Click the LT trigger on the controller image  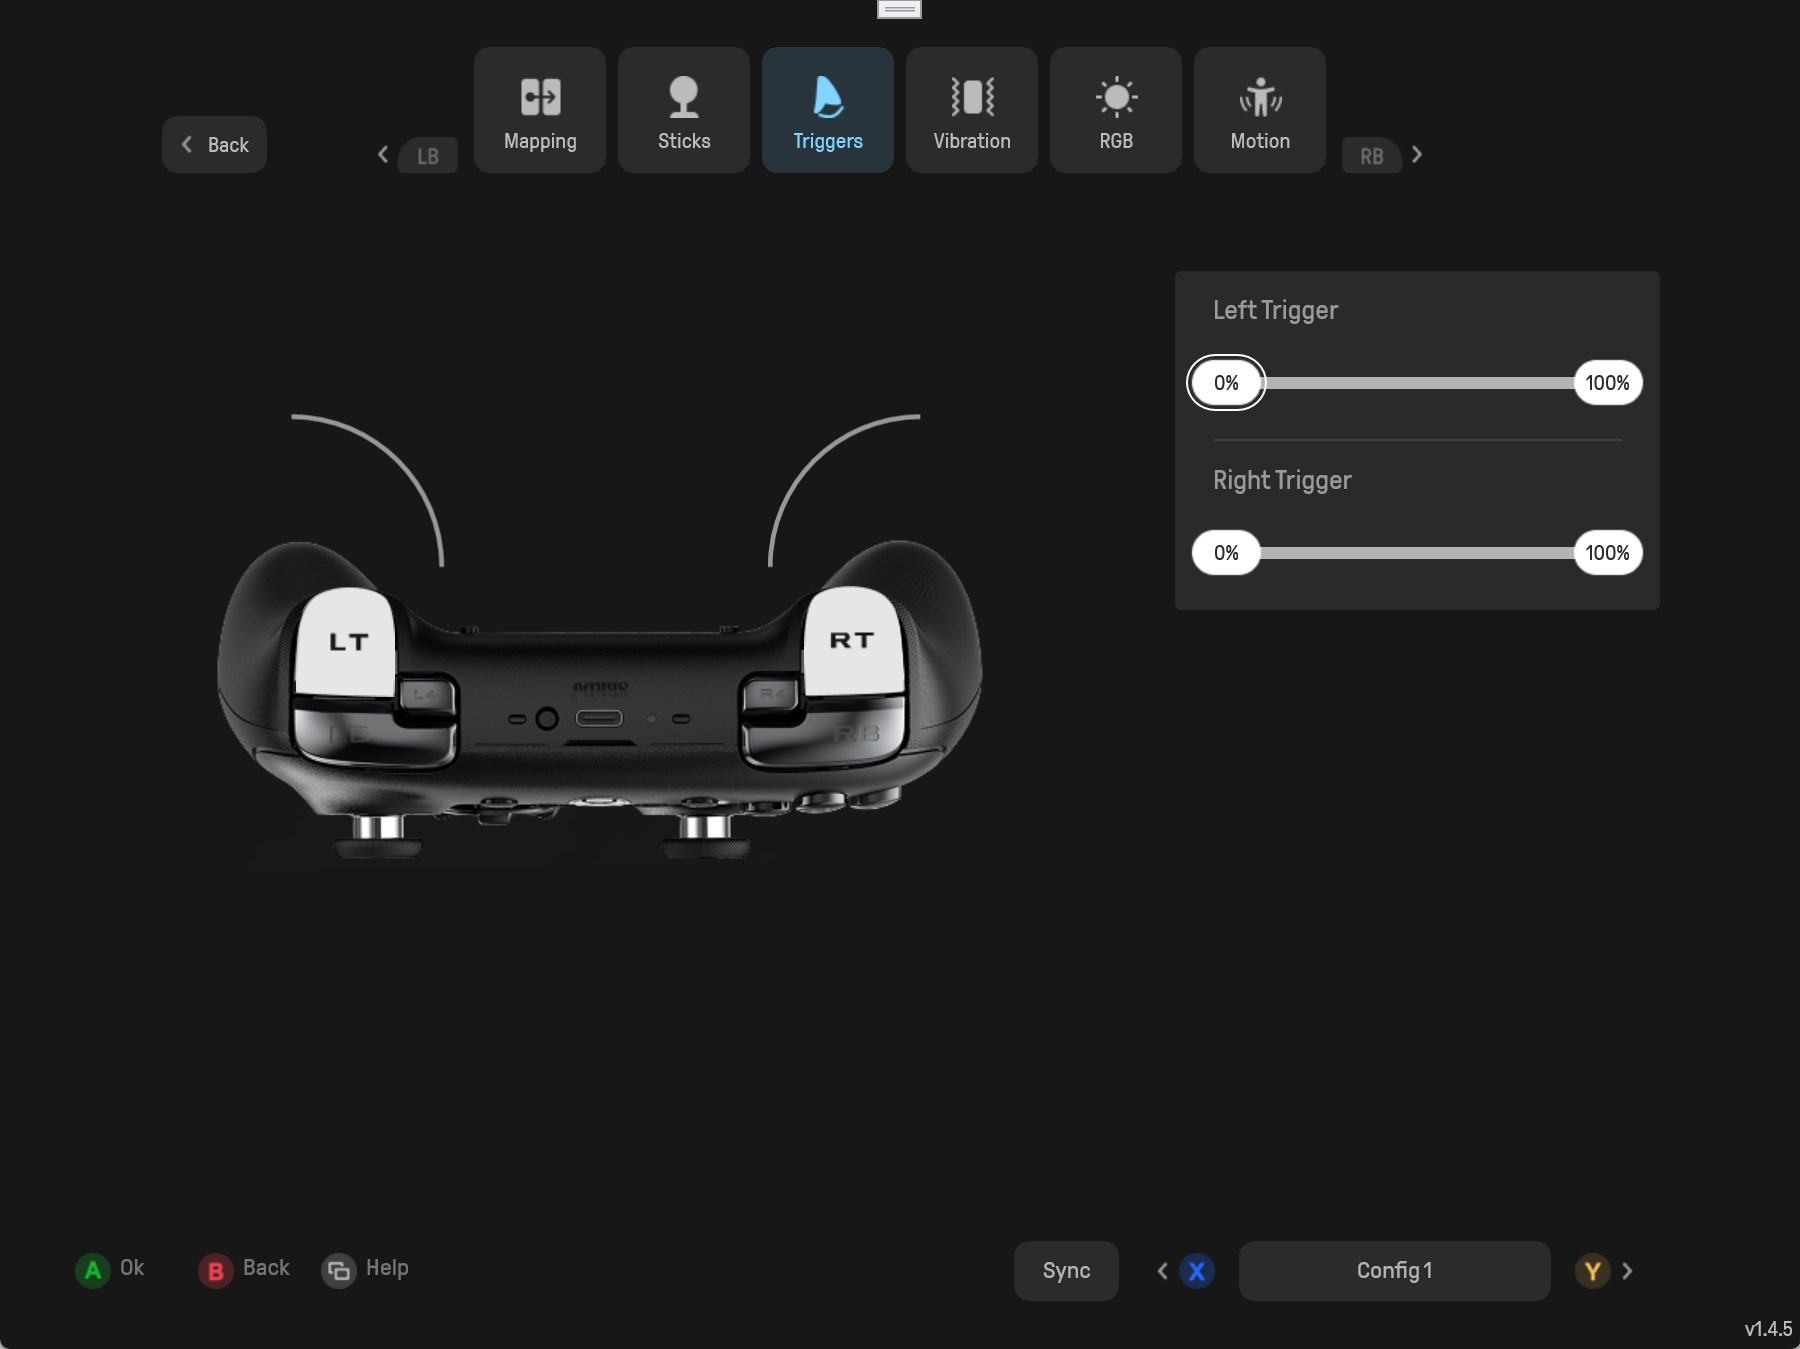point(347,642)
